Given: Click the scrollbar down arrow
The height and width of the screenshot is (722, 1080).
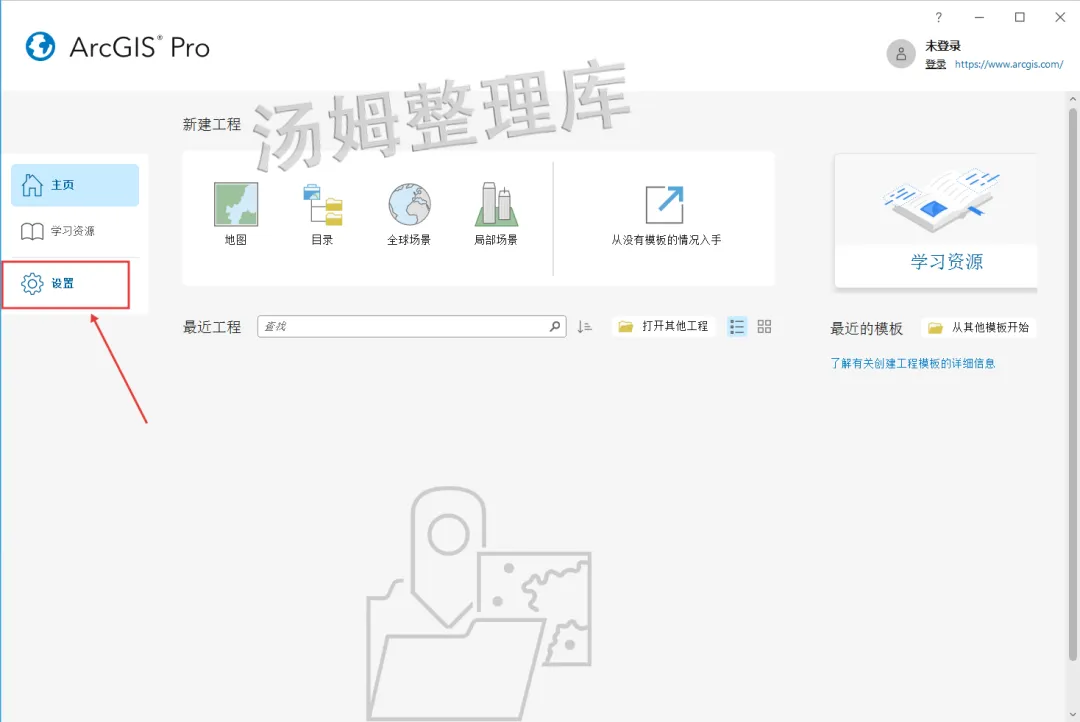Looking at the screenshot, I should tap(1072, 714).
